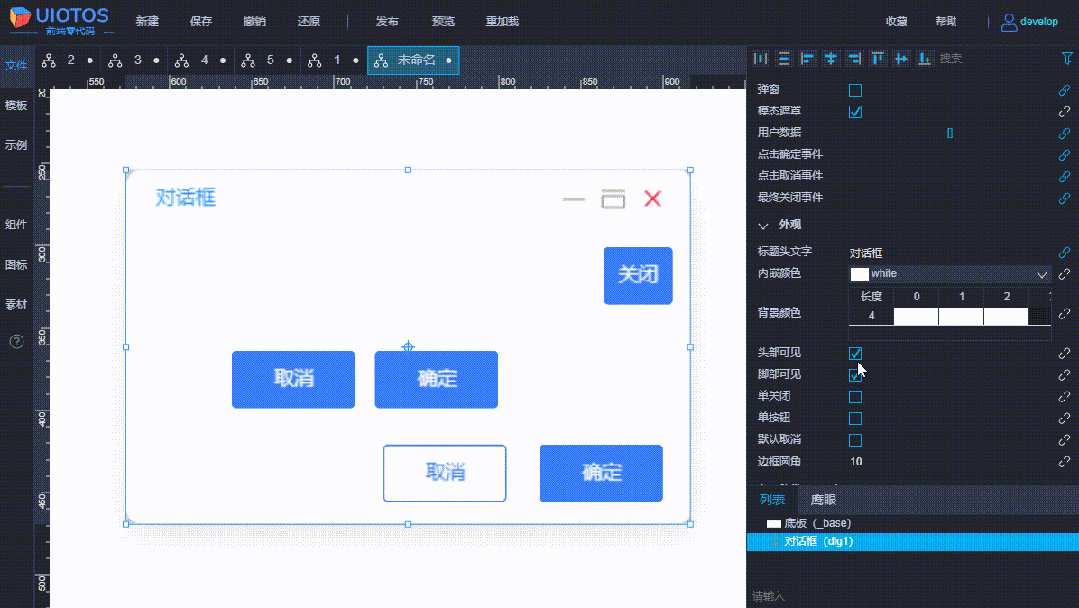Select the align top icon
The height and width of the screenshot is (608, 1079).
pos(877,58)
